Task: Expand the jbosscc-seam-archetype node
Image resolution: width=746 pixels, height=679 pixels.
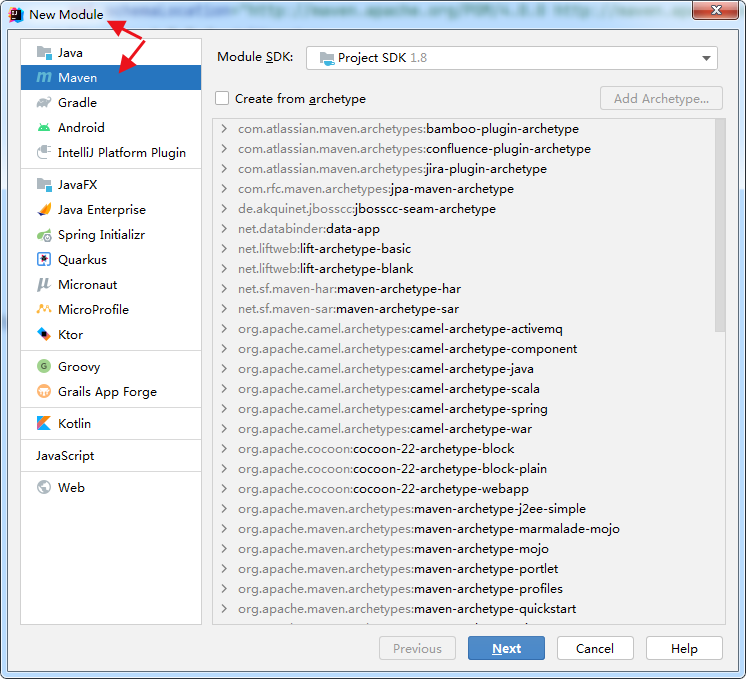Action: pos(224,208)
